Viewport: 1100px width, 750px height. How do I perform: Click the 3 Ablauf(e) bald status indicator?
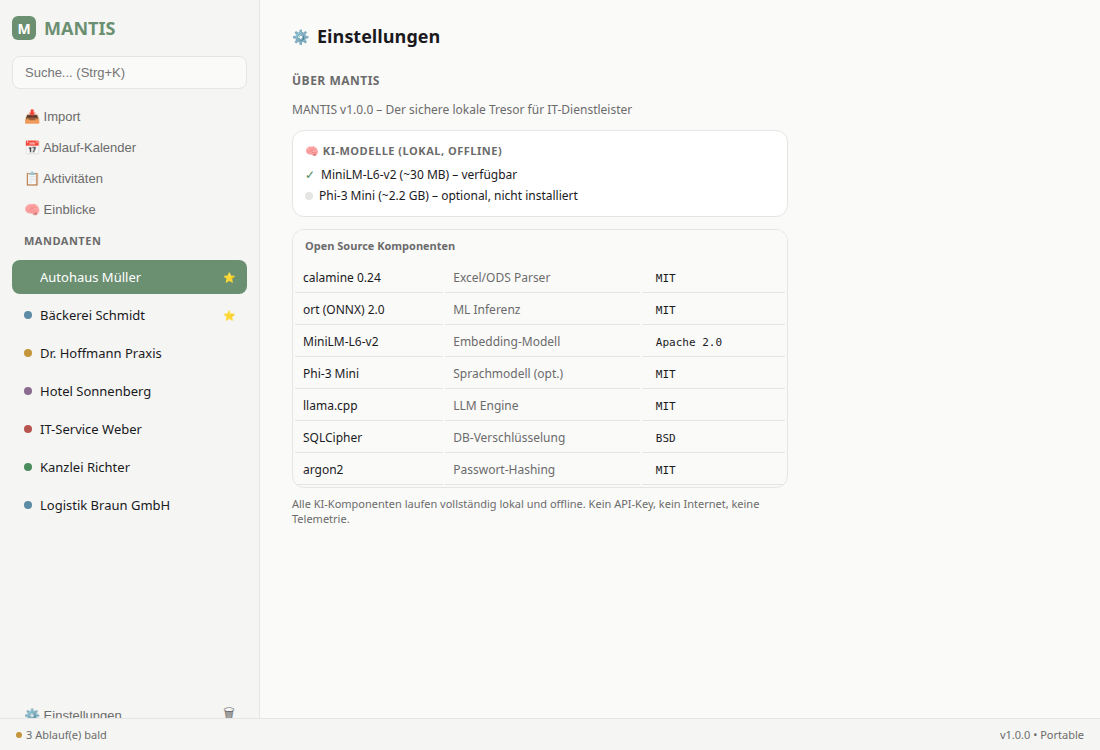62,735
